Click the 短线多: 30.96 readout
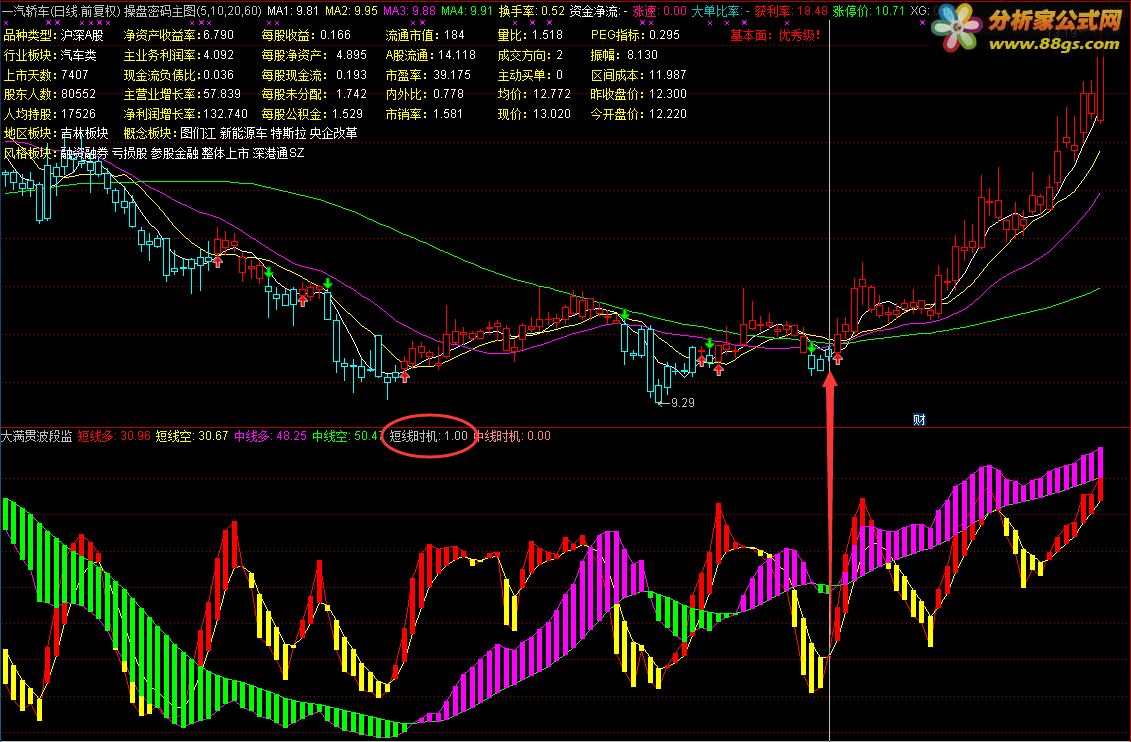Image resolution: width=1131 pixels, height=742 pixels. [114, 436]
